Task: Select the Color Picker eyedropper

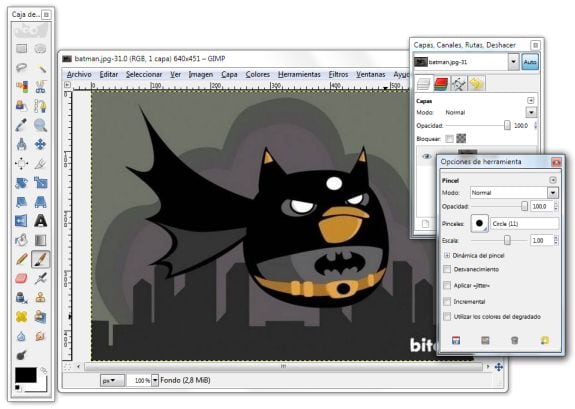Action: tap(22, 125)
